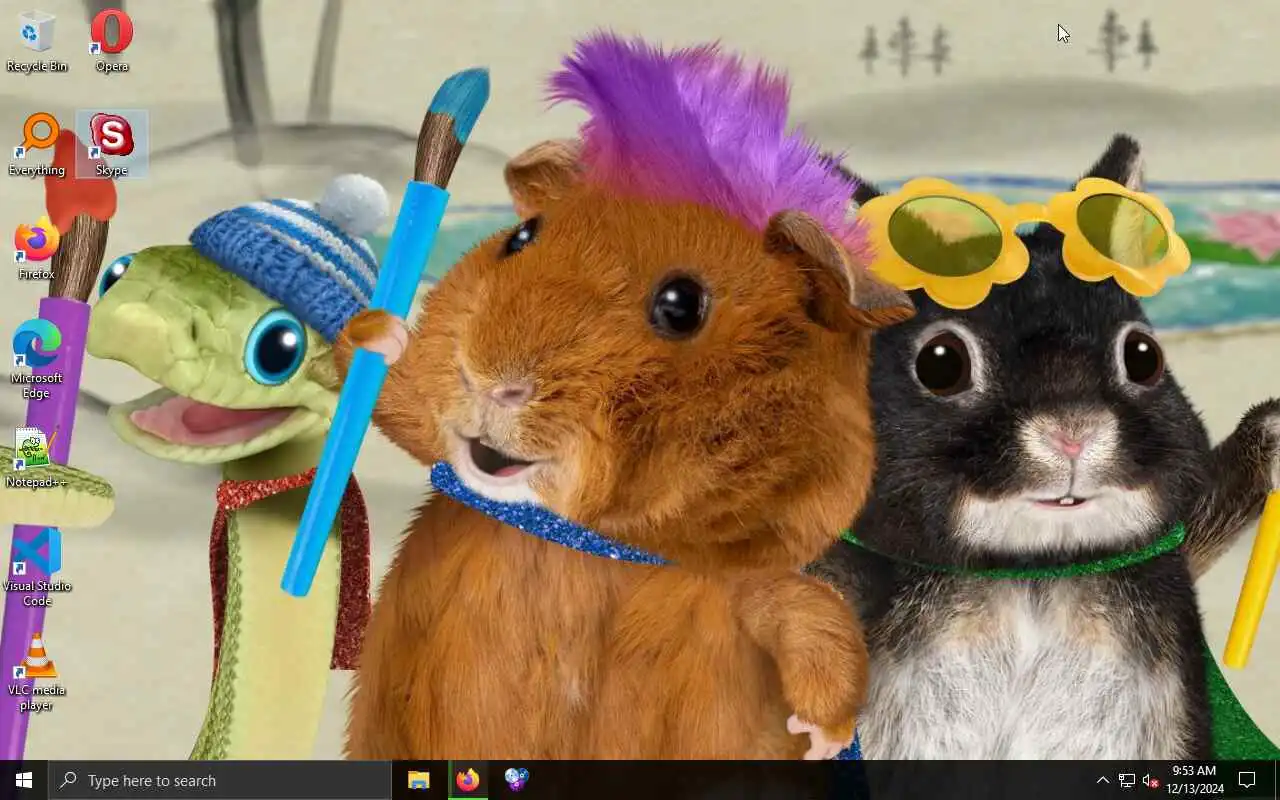Select the Microsoft Edge desktop icon

37,360
